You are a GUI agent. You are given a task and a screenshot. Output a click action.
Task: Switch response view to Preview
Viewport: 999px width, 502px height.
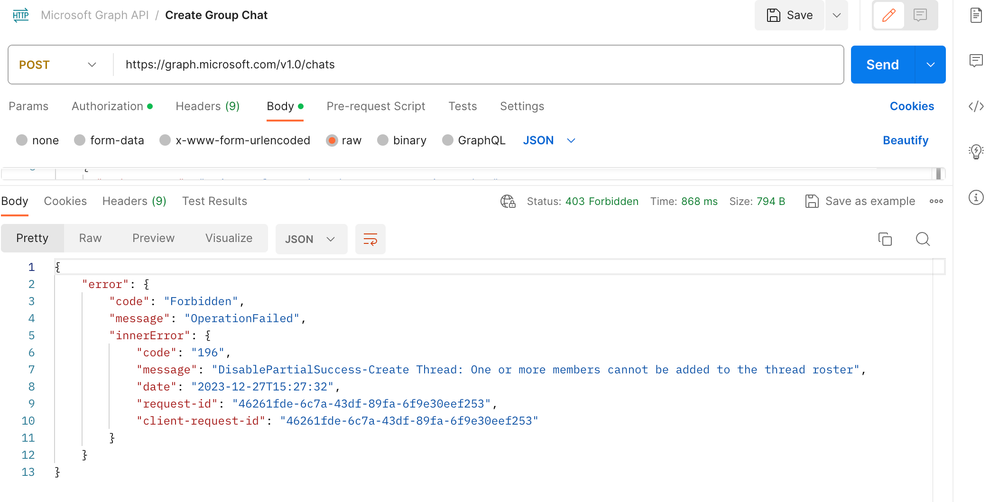(154, 238)
